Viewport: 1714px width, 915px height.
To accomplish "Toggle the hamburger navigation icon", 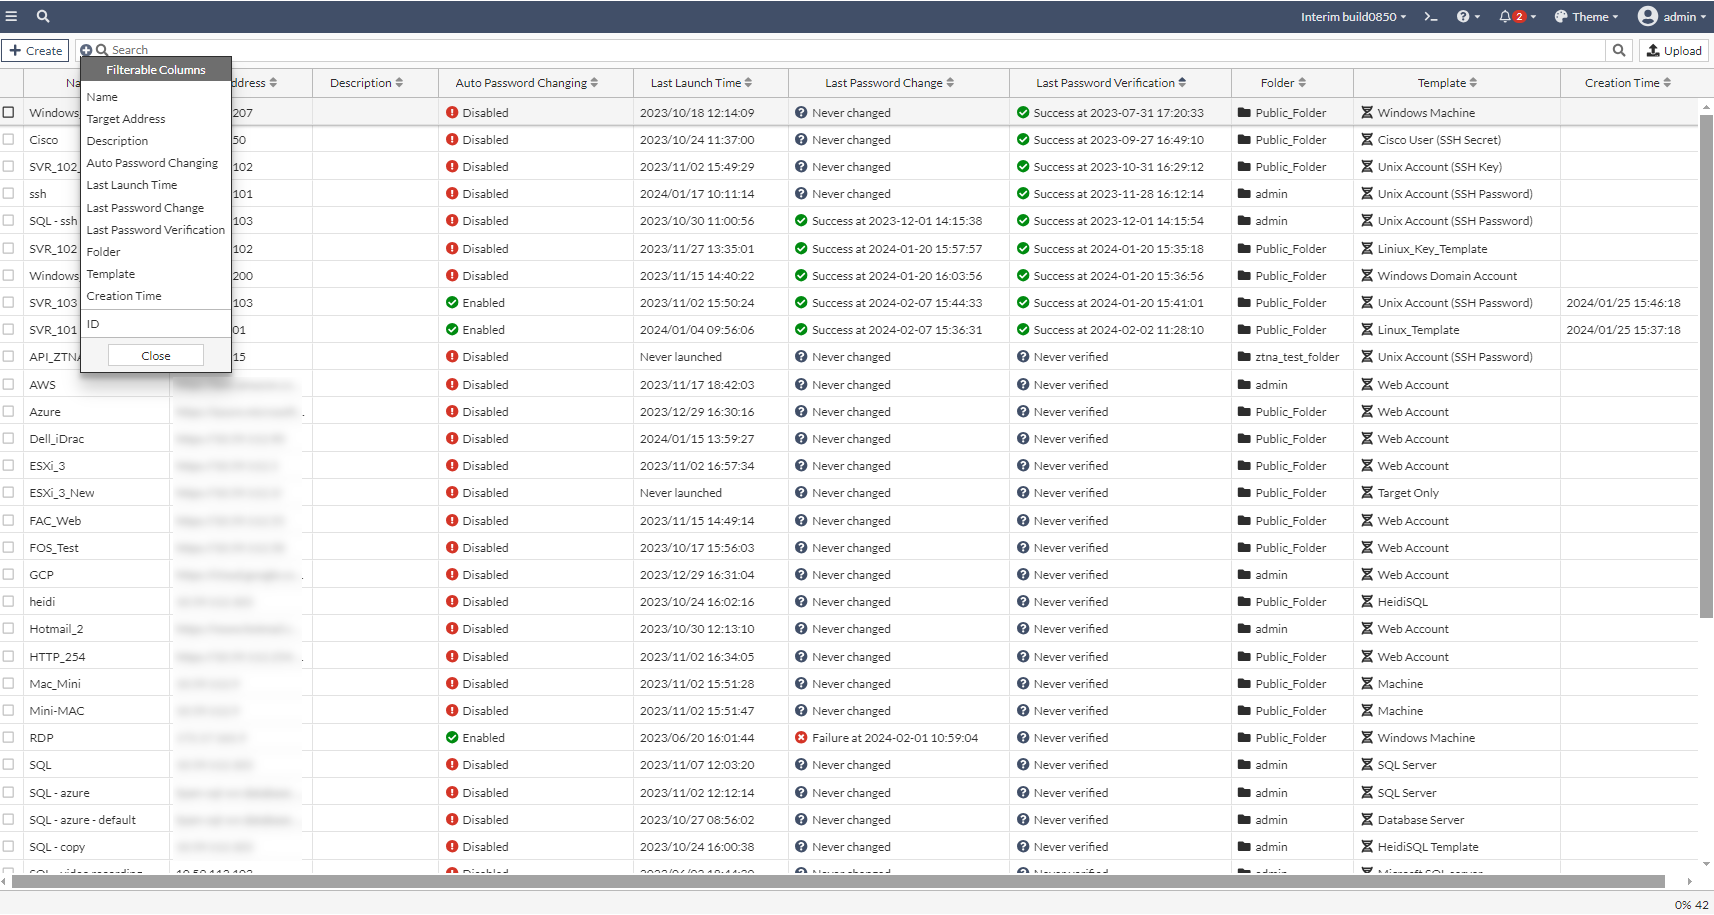I will point(12,16).
